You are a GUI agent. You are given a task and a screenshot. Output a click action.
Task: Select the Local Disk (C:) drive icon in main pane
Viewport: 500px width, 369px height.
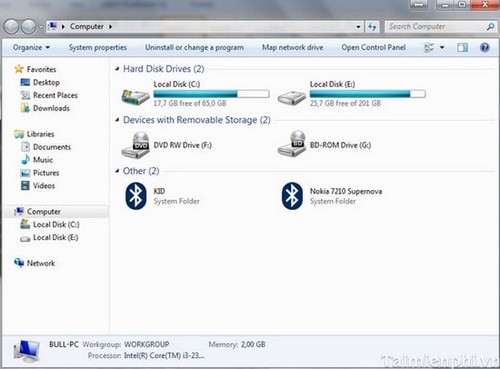(x=135, y=97)
